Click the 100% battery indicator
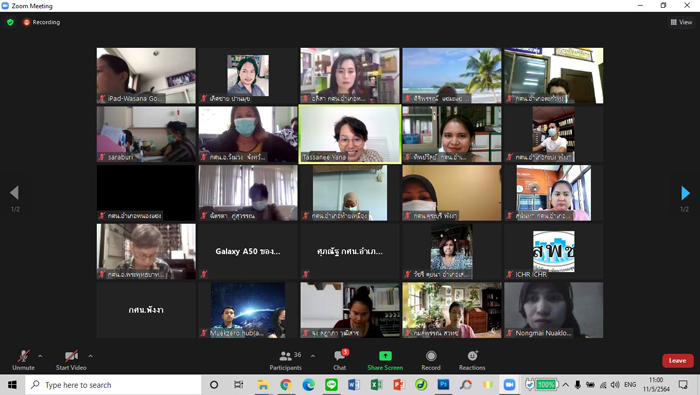The height and width of the screenshot is (395, 700). [x=546, y=385]
